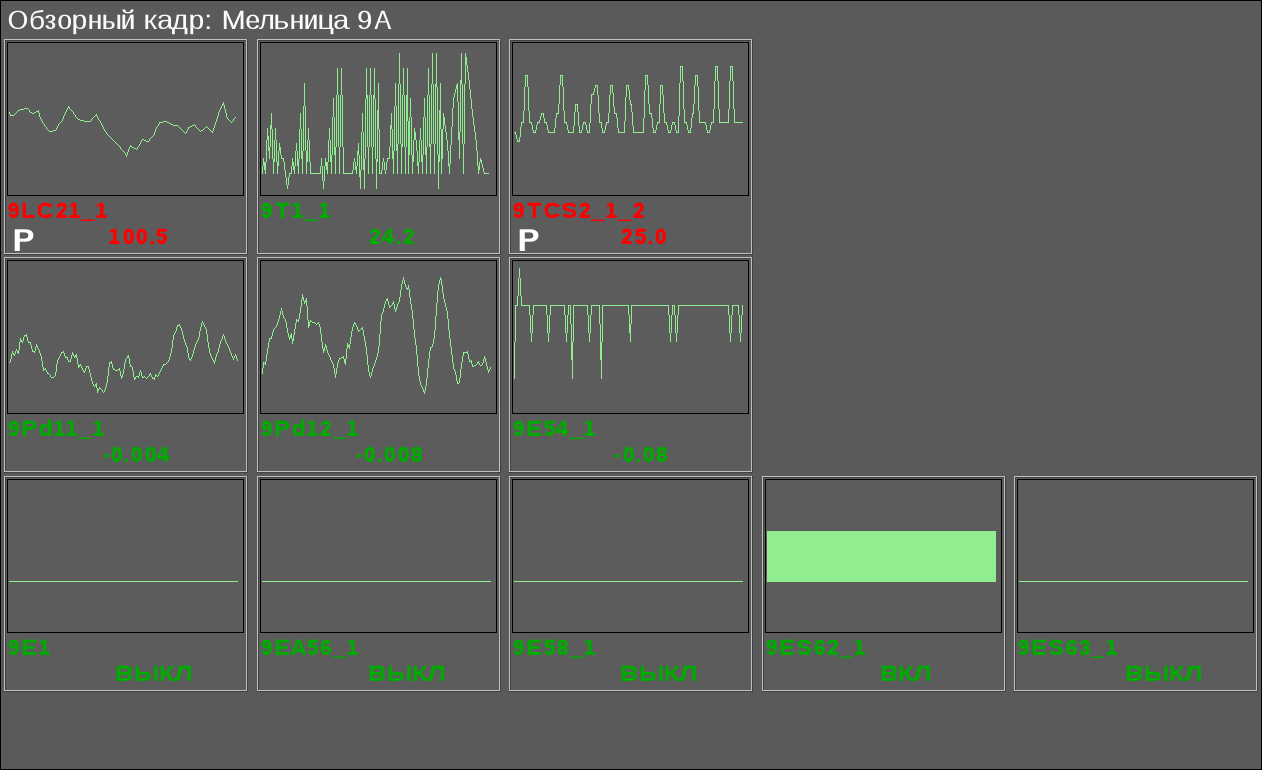Open the 9T1_1 trend graph

pos(378,119)
